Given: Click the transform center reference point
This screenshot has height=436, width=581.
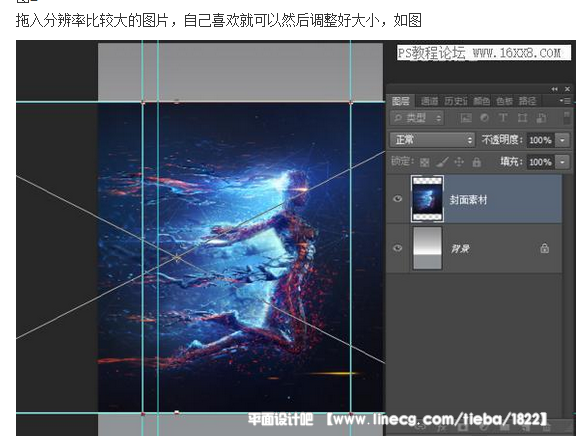Looking at the screenshot, I should click(x=177, y=257).
